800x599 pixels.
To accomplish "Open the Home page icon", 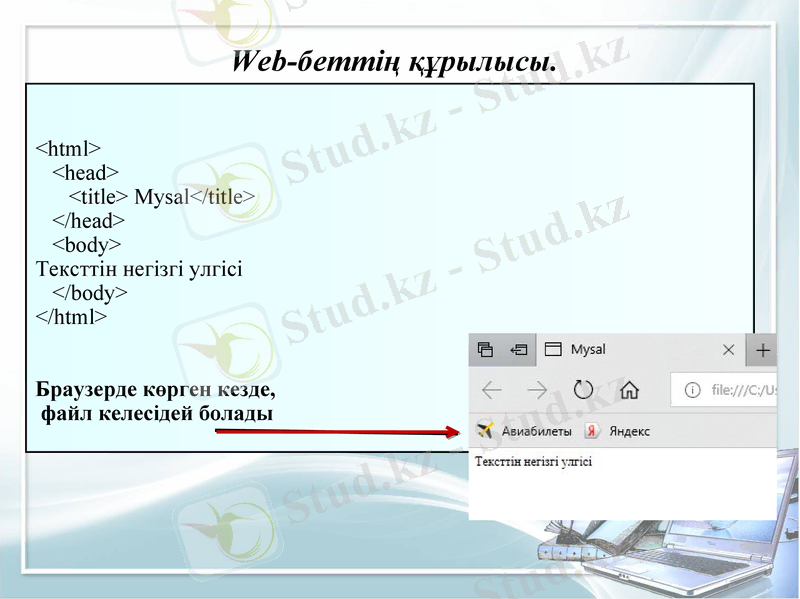I will pos(629,390).
